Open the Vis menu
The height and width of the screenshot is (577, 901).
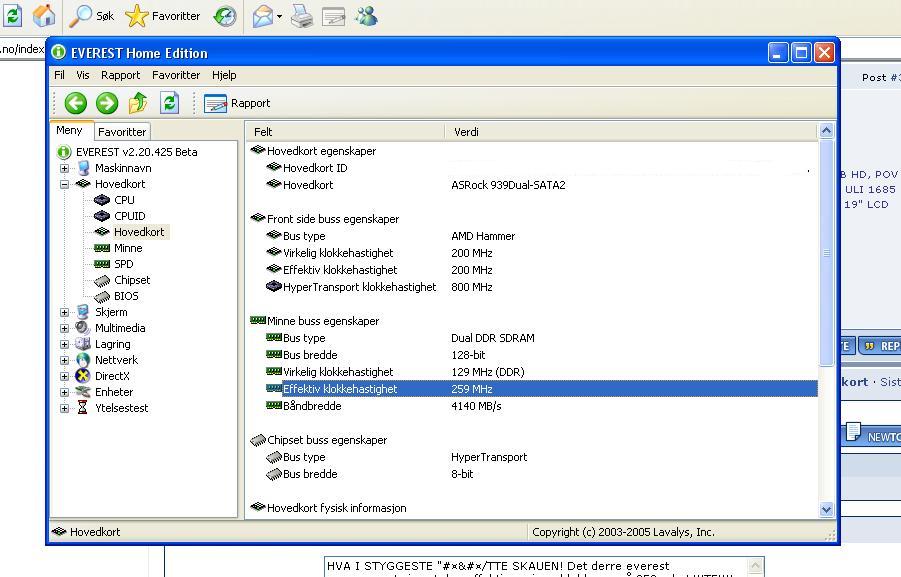click(x=83, y=75)
